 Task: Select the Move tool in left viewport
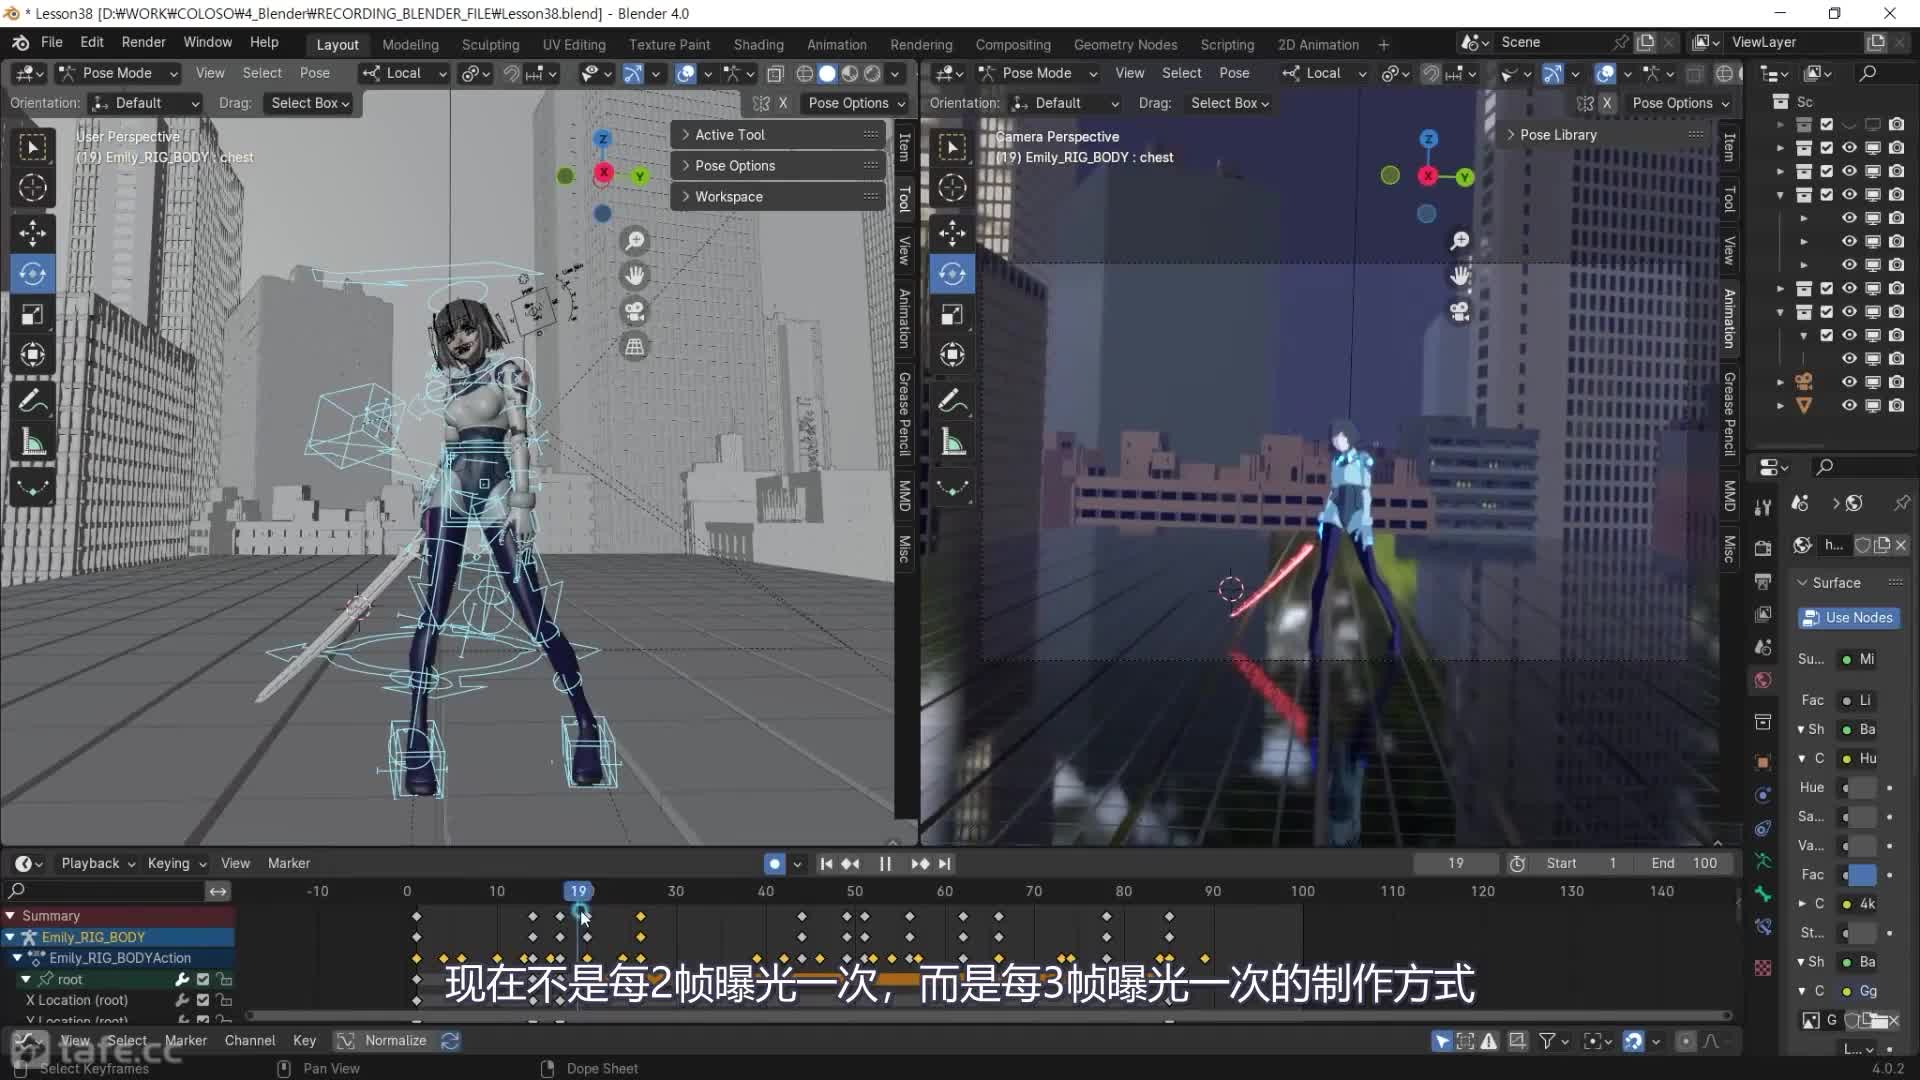32,233
